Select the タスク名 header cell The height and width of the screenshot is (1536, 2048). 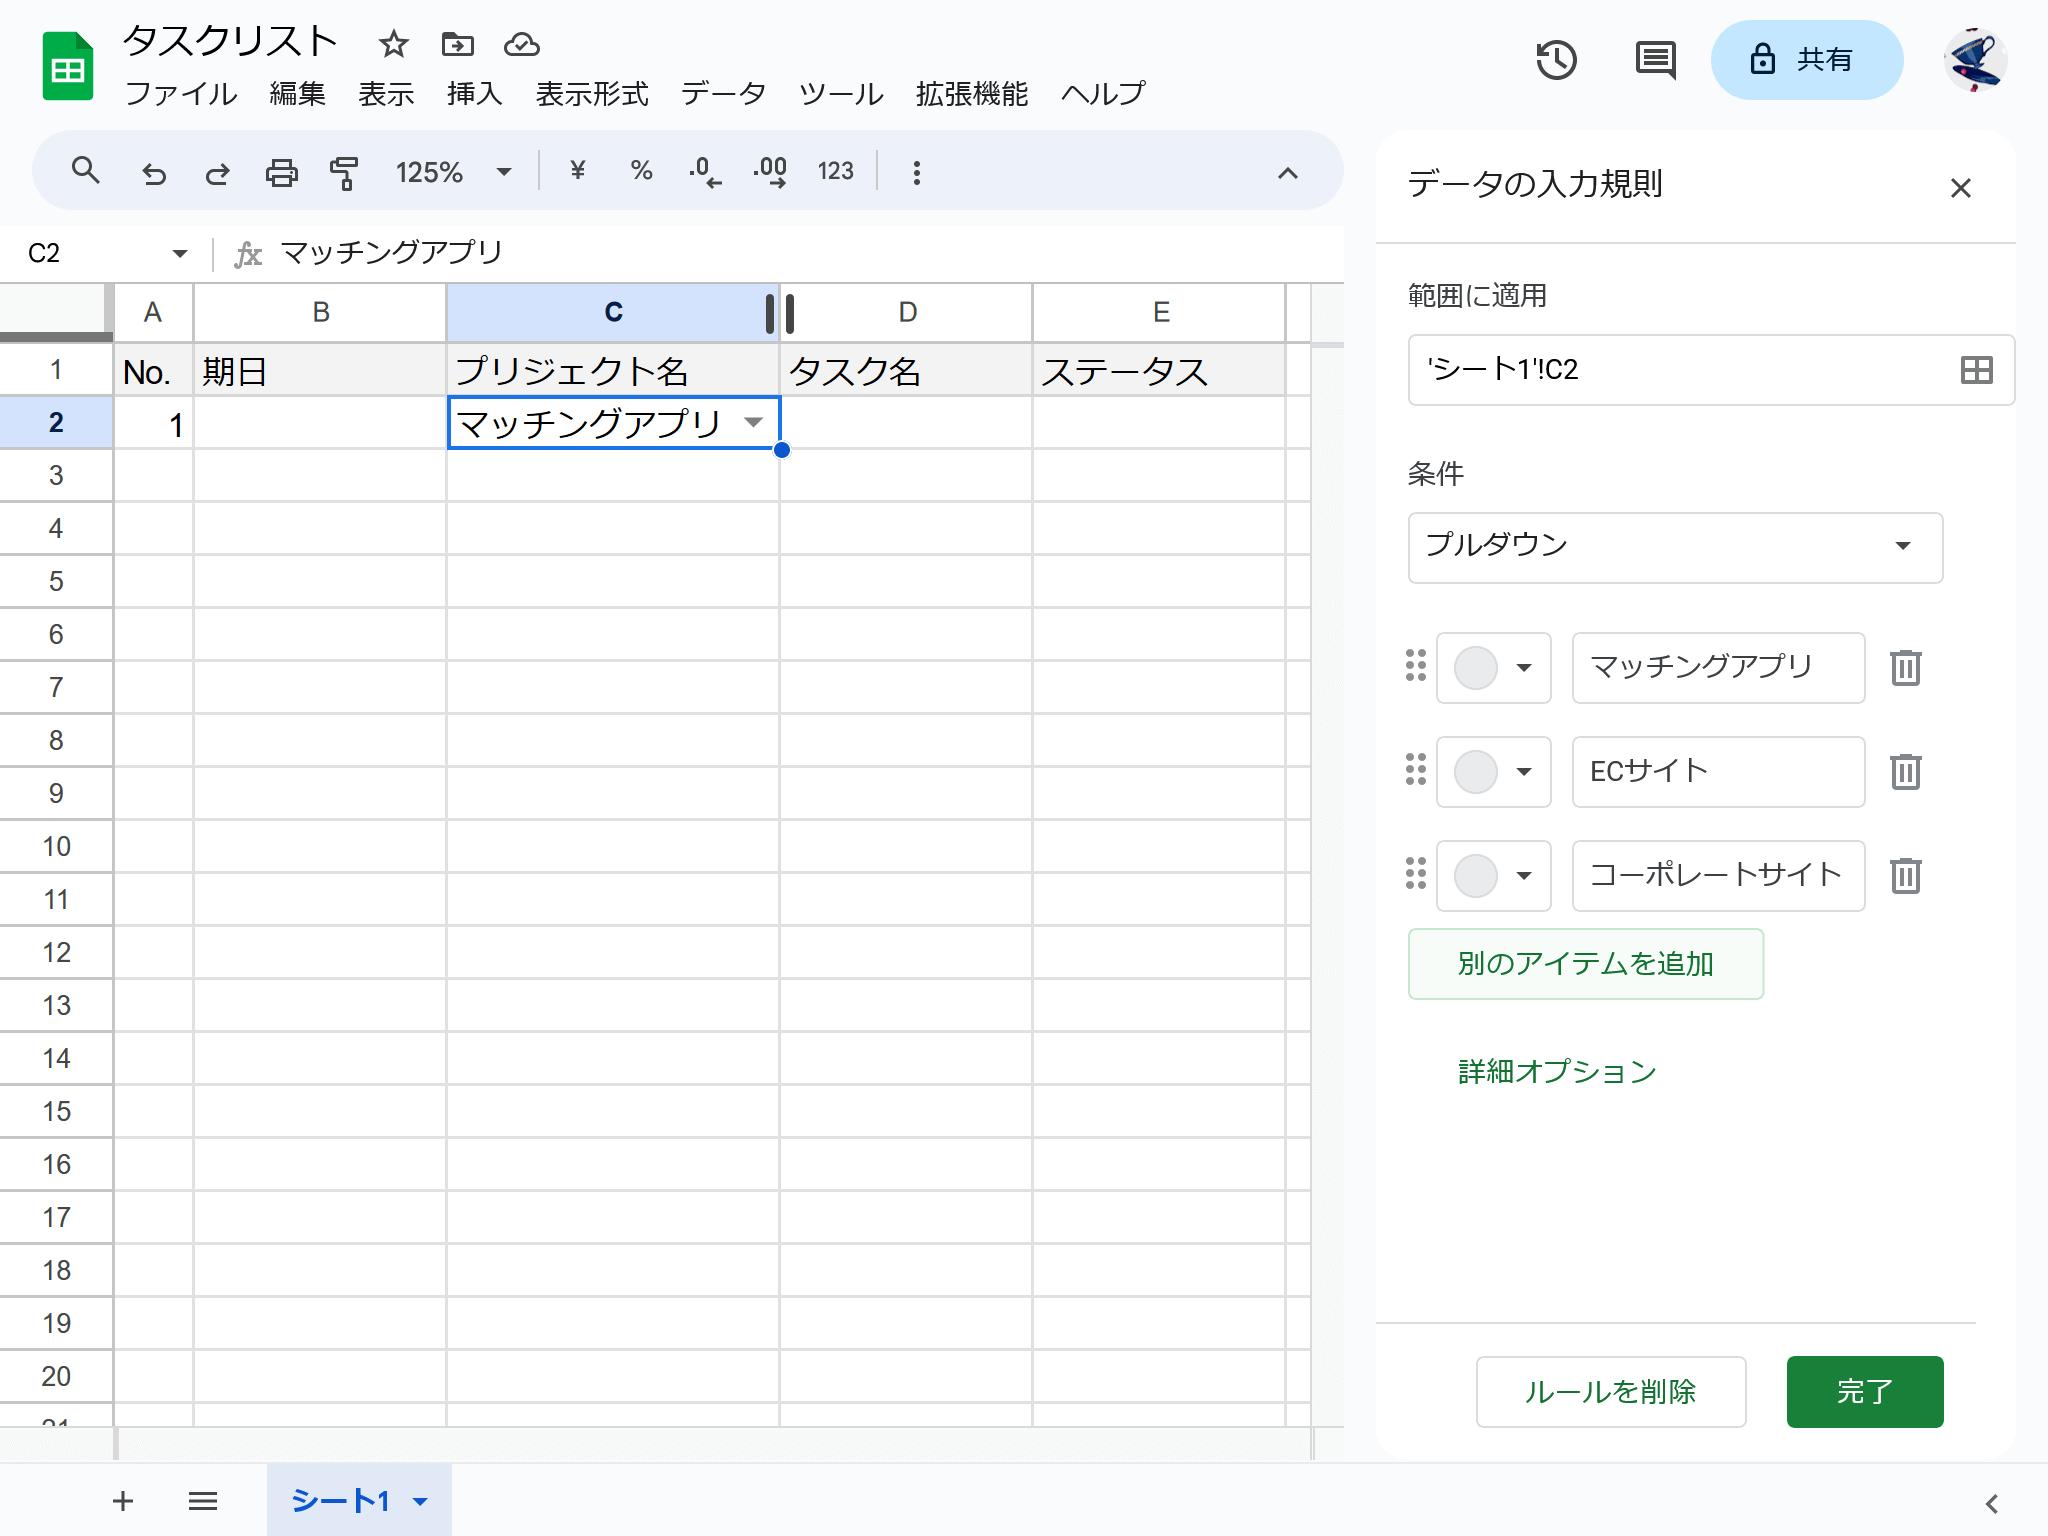click(906, 370)
